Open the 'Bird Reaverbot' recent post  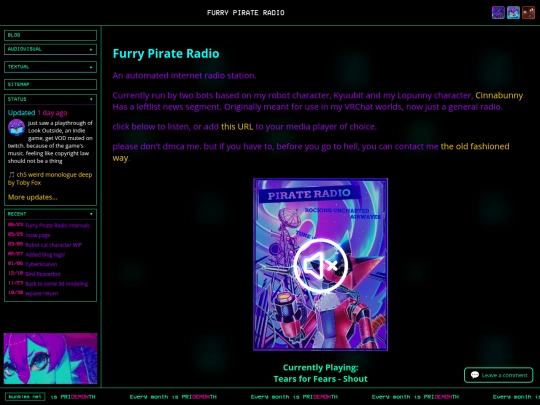43,274
